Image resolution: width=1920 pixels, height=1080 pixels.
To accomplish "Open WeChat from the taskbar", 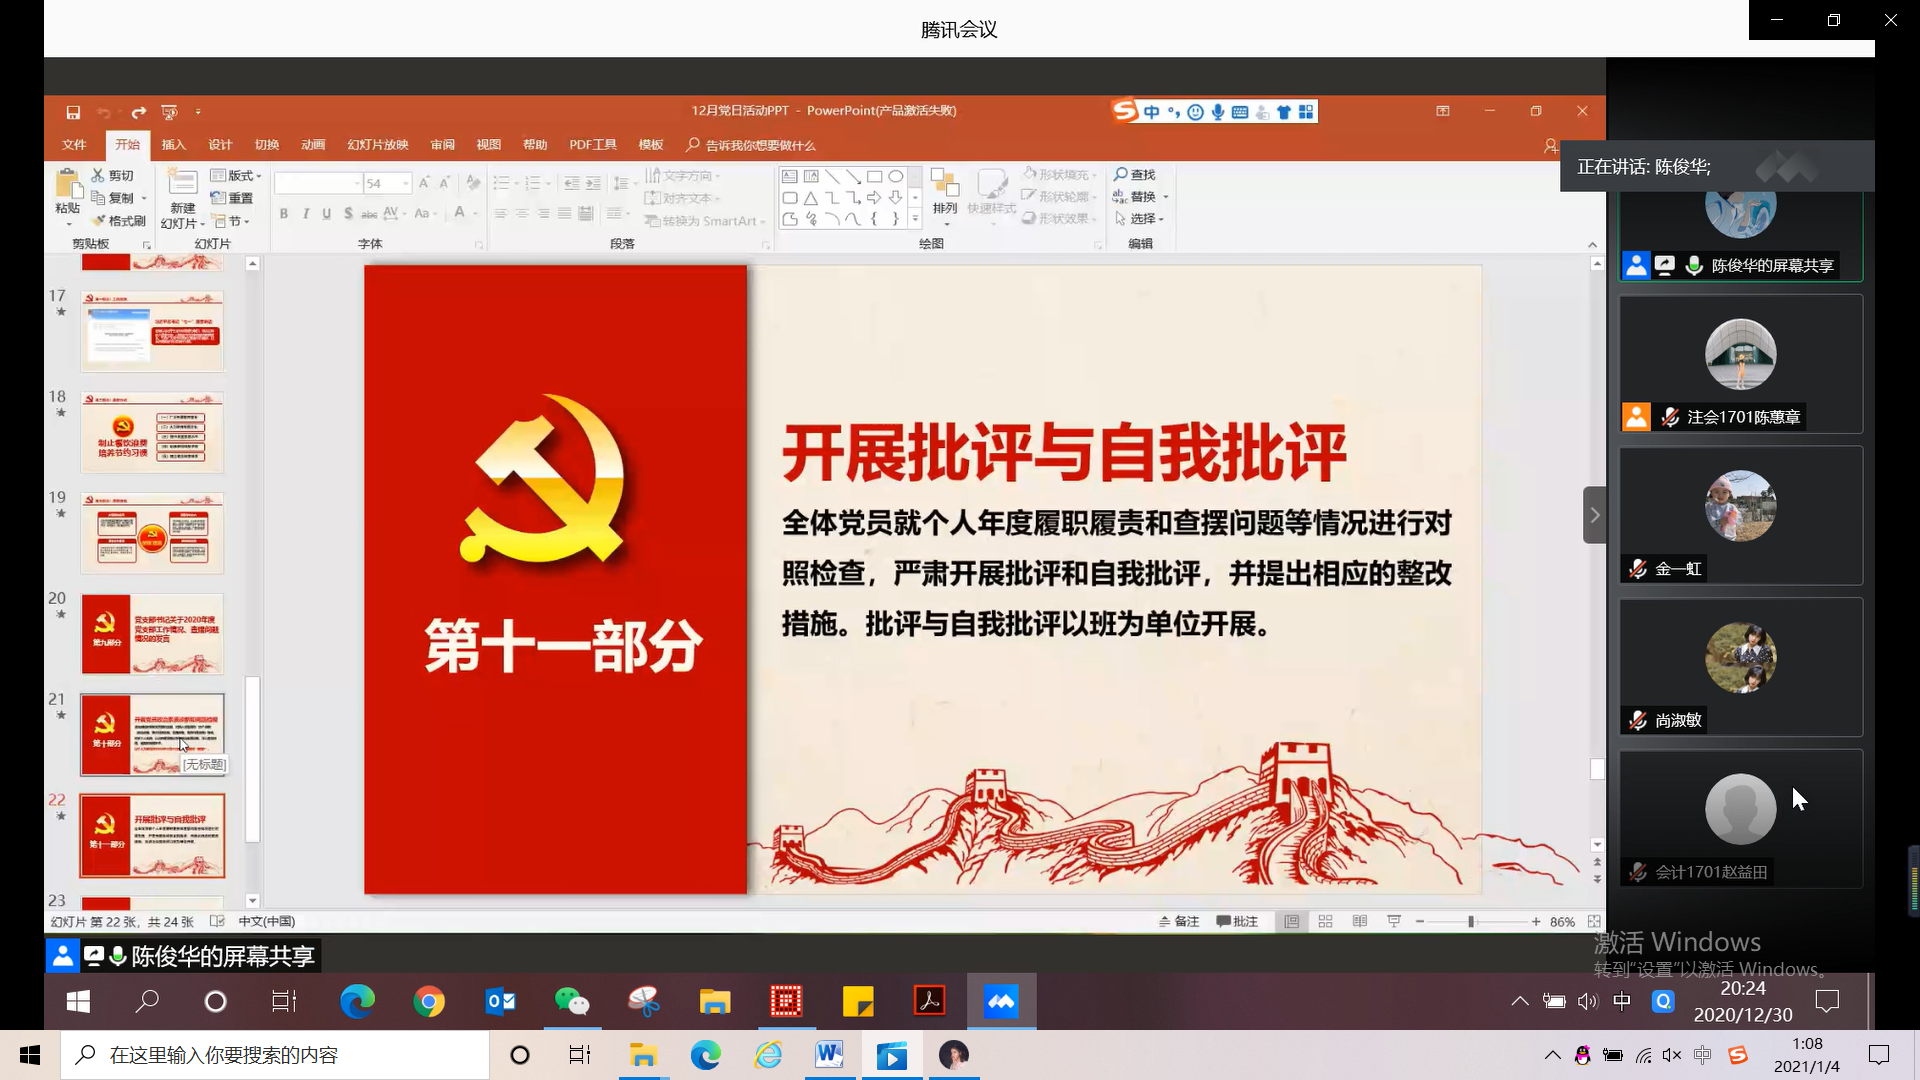I will coord(572,1001).
